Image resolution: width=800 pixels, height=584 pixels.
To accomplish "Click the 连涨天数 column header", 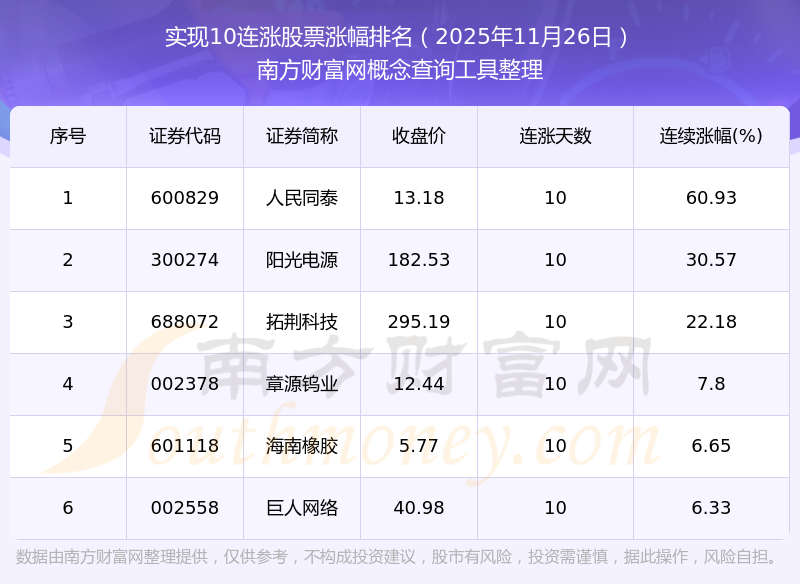I will tap(555, 136).
